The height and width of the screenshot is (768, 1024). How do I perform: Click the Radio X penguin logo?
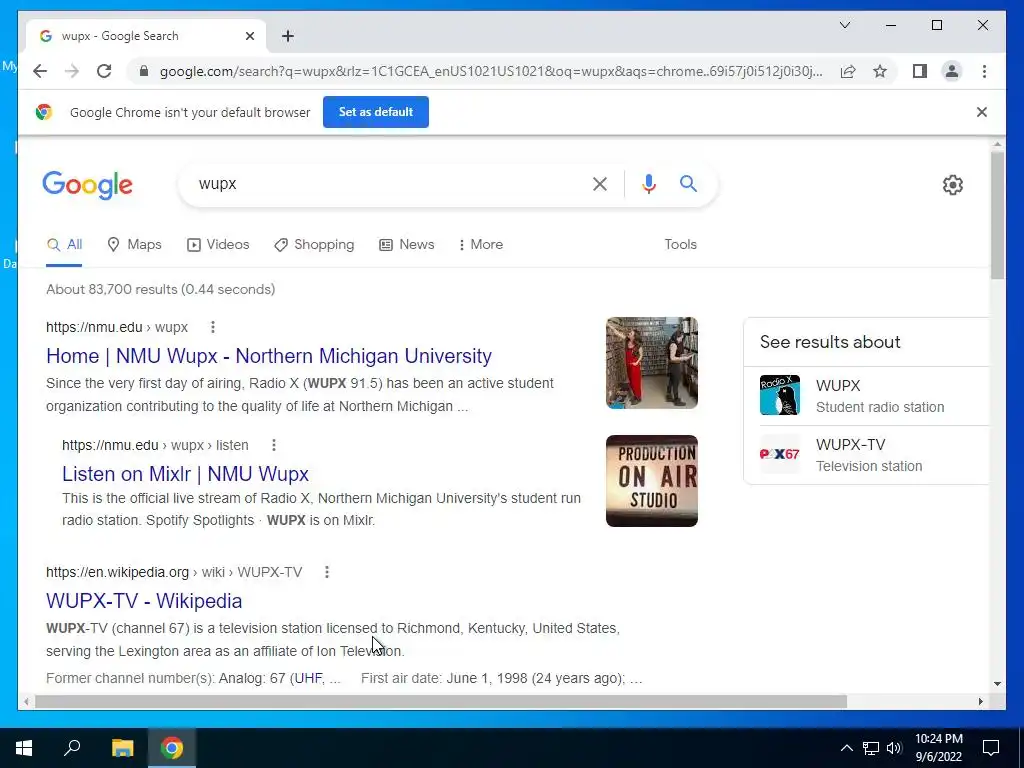click(x=780, y=395)
